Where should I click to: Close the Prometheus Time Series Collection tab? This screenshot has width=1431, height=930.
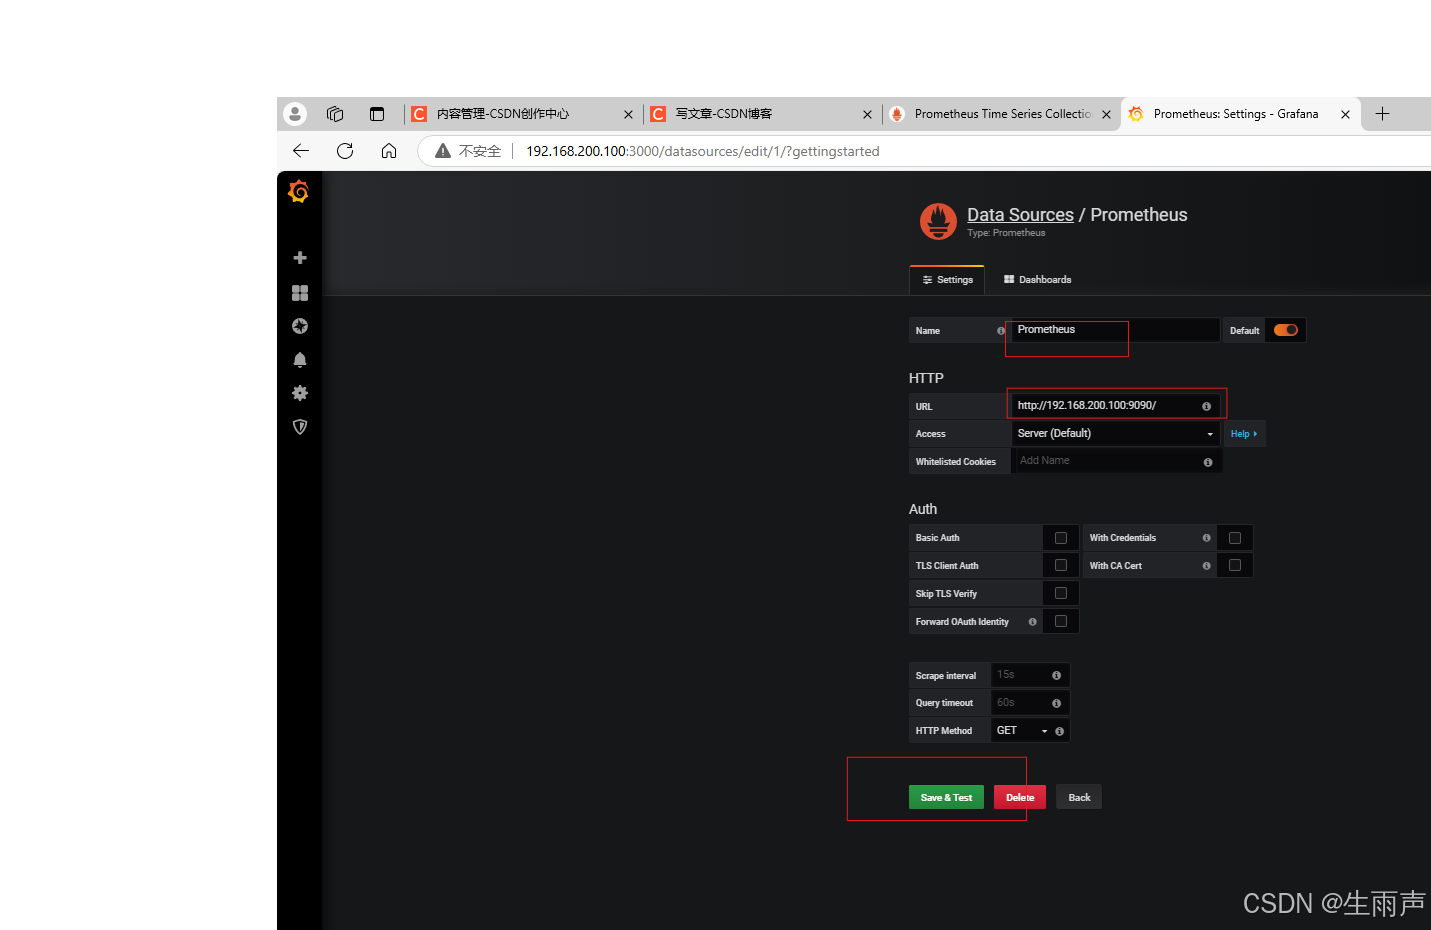(1106, 115)
